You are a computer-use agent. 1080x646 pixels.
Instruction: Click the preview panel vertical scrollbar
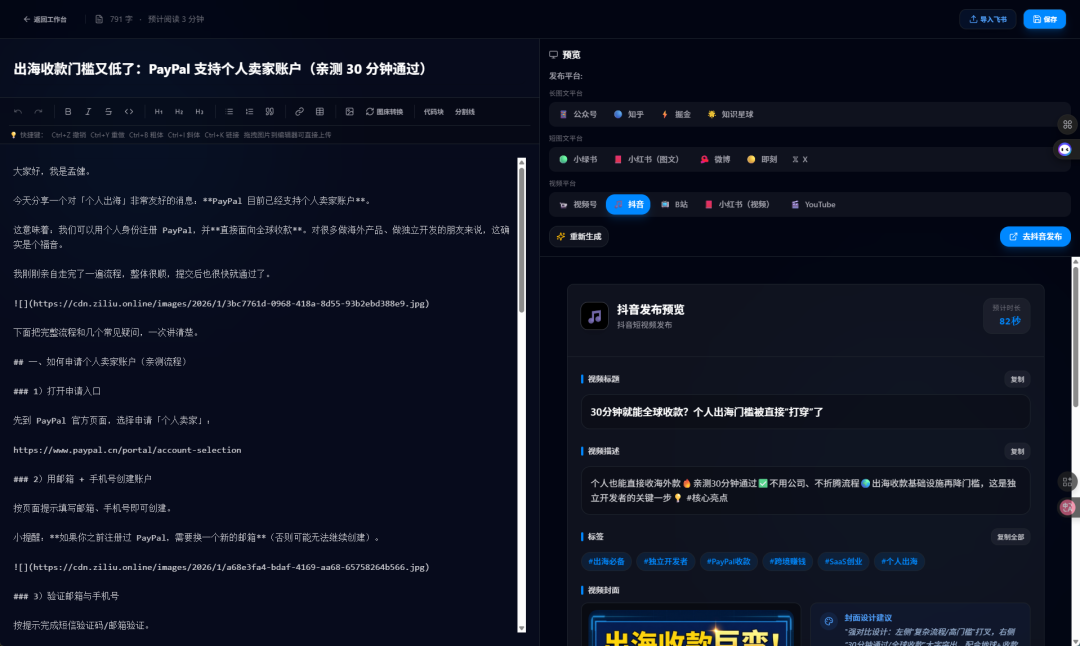click(x=1075, y=336)
